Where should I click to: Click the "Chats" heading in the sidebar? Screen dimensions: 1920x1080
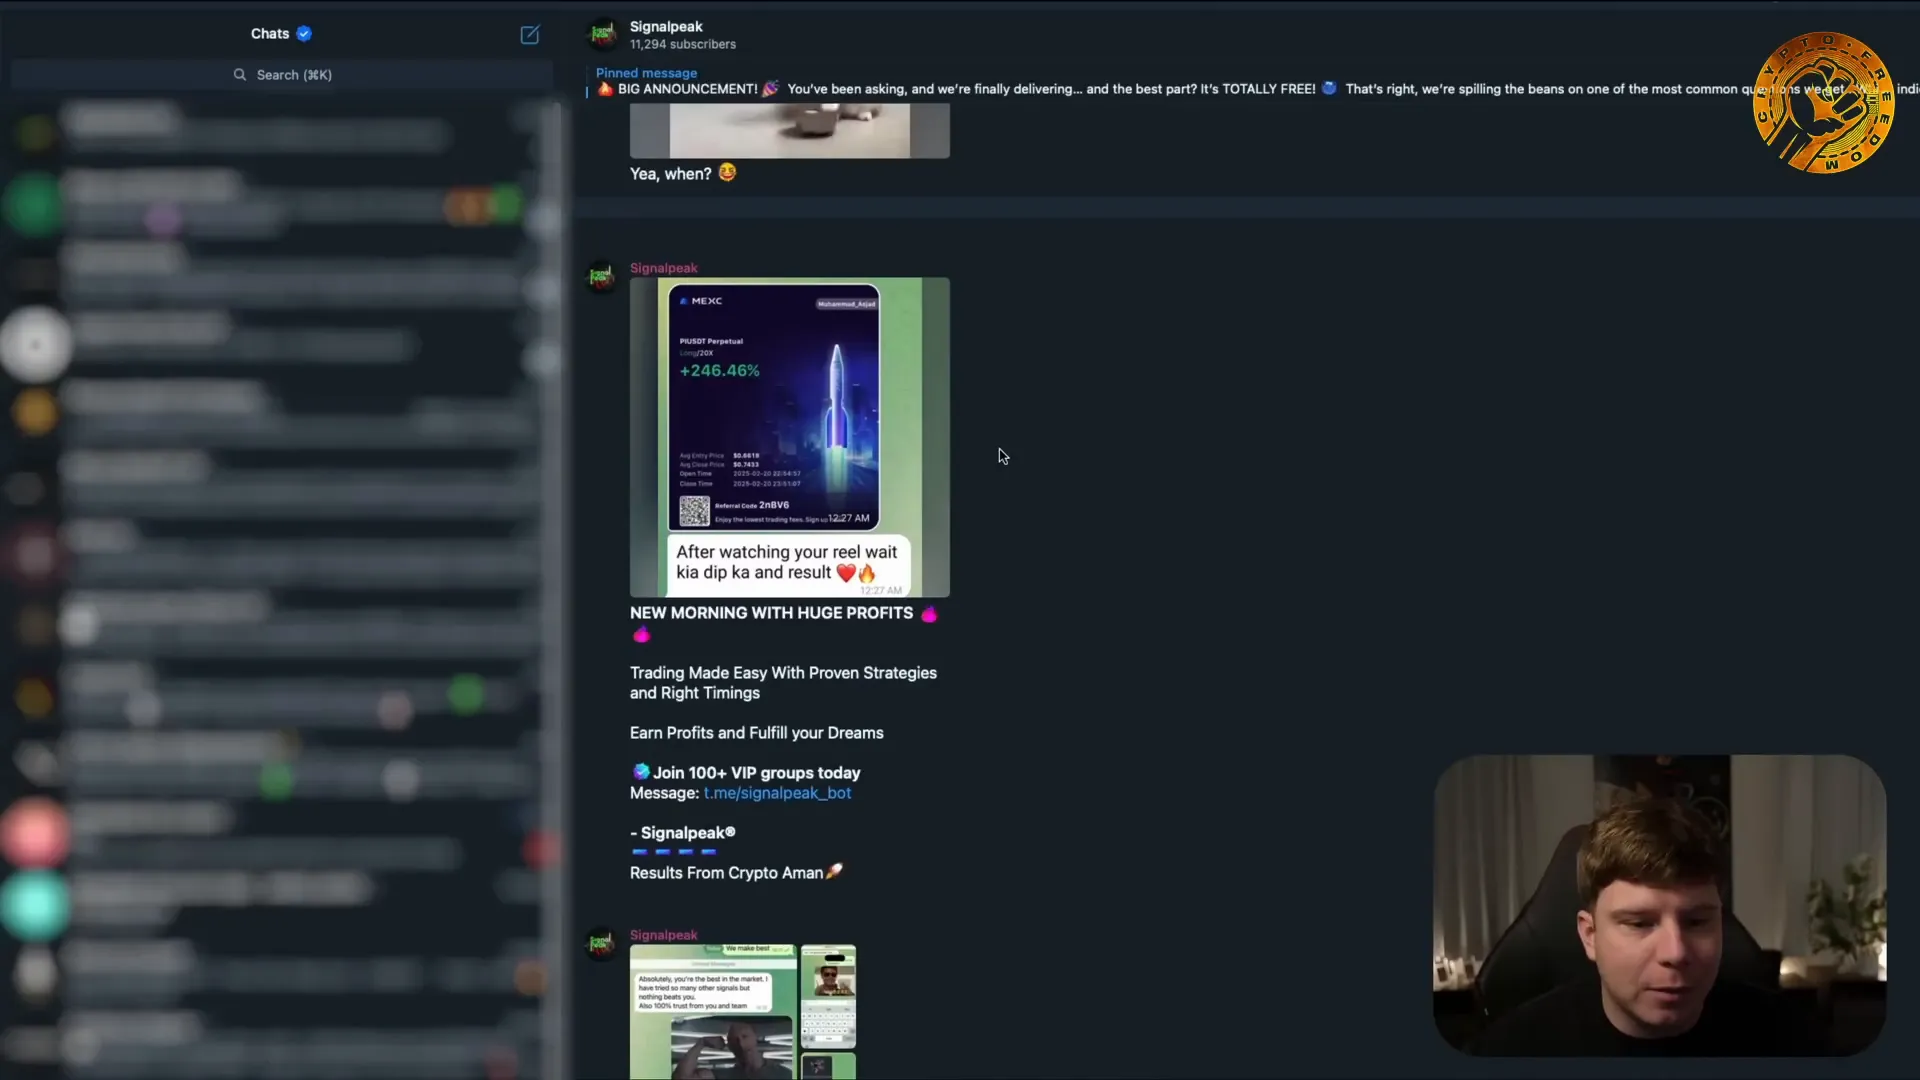[x=270, y=34]
